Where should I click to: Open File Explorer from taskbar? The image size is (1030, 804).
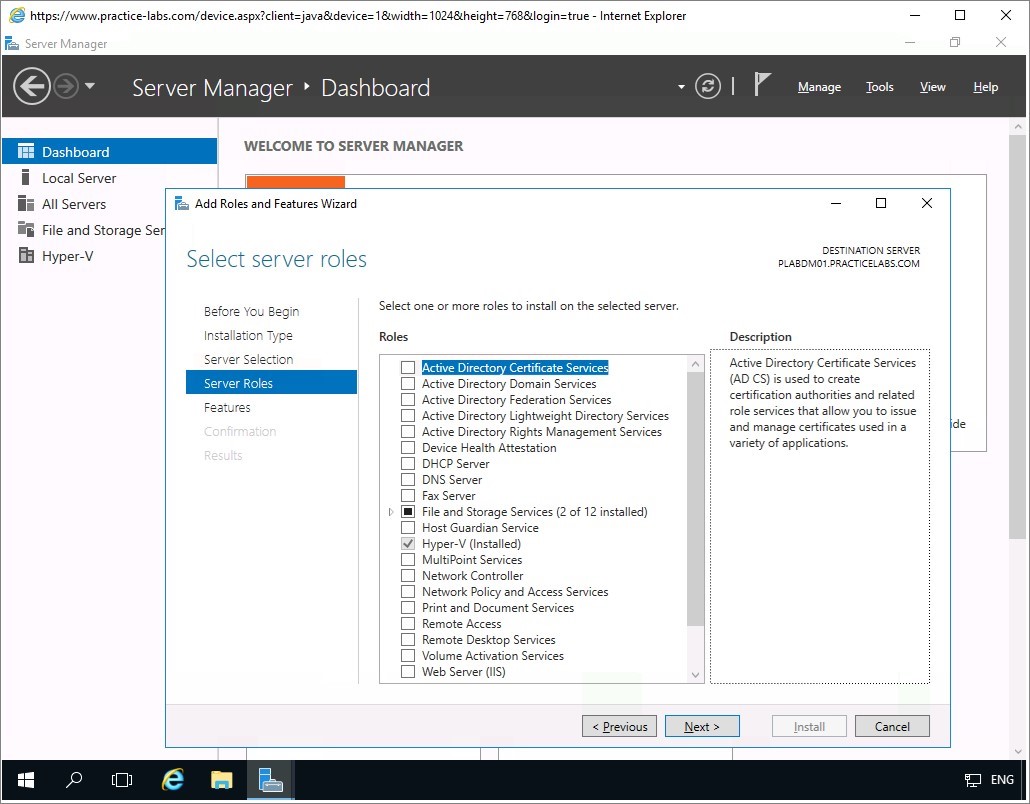221,780
